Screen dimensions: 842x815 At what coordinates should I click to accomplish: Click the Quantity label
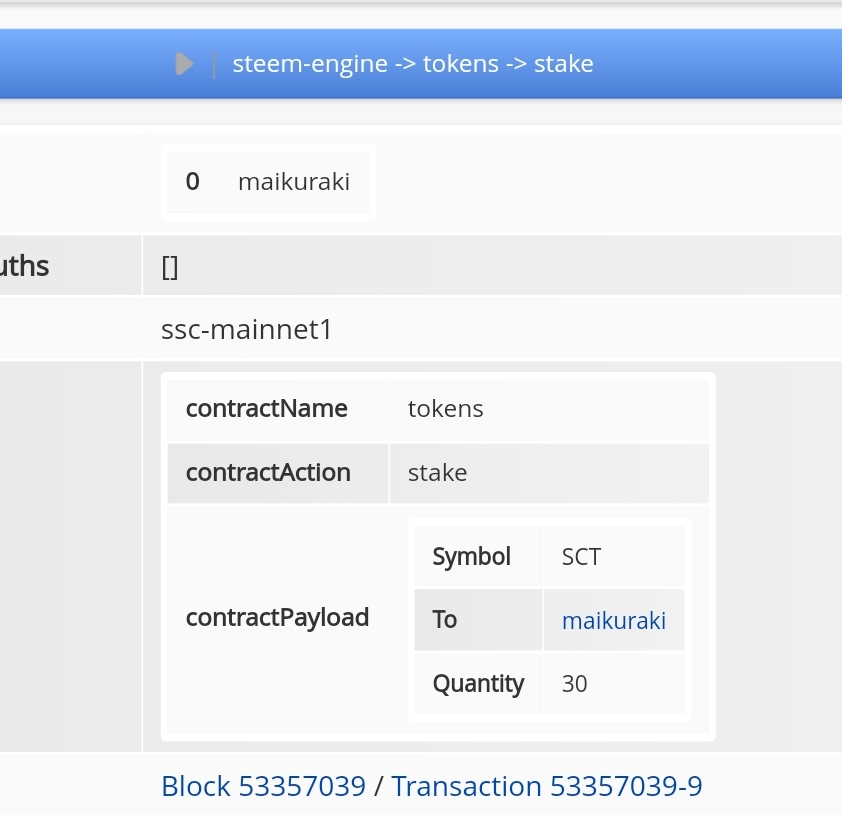click(478, 683)
